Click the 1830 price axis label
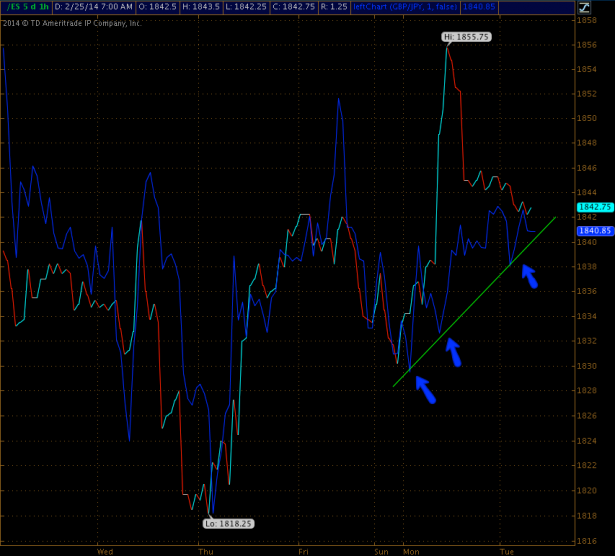Screen dimensions: 615x556 pyautogui.click(x=586, y=366)
